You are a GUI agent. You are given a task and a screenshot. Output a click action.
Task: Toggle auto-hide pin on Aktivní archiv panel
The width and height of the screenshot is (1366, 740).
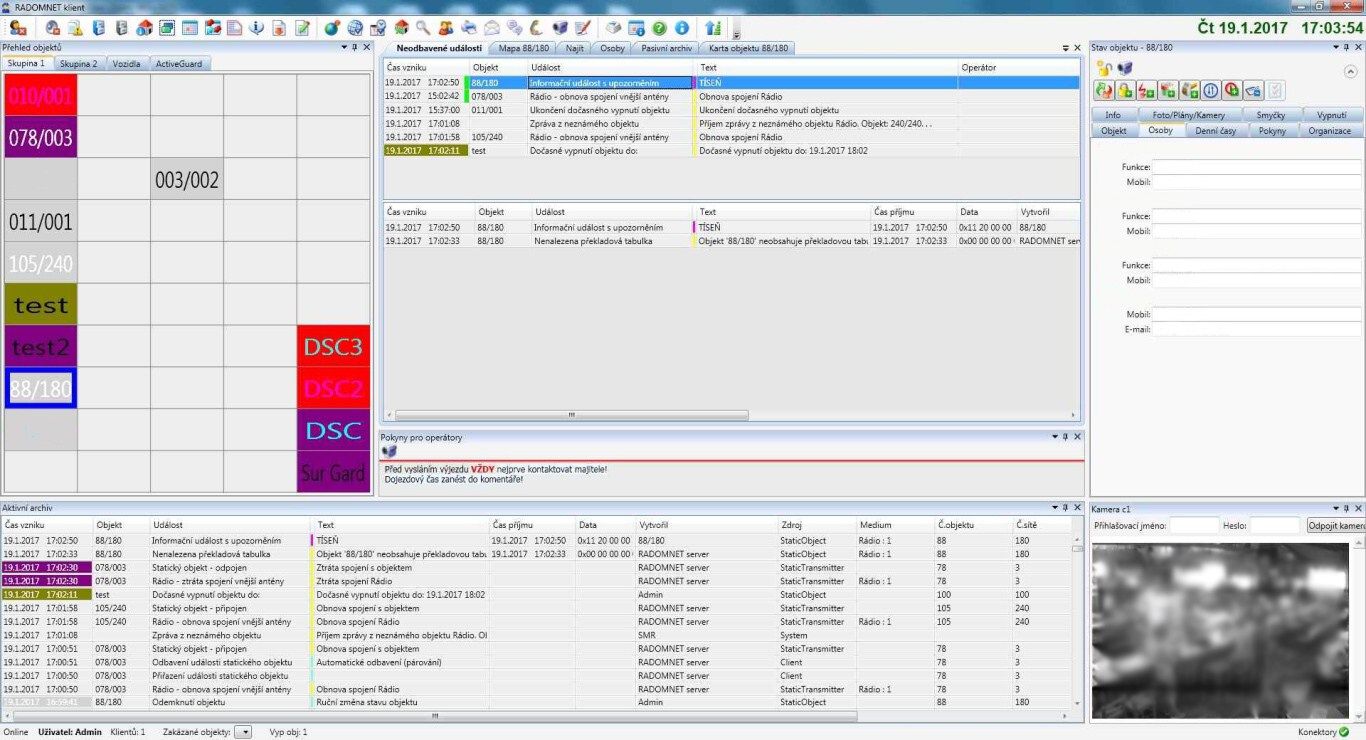point(1066,508)
